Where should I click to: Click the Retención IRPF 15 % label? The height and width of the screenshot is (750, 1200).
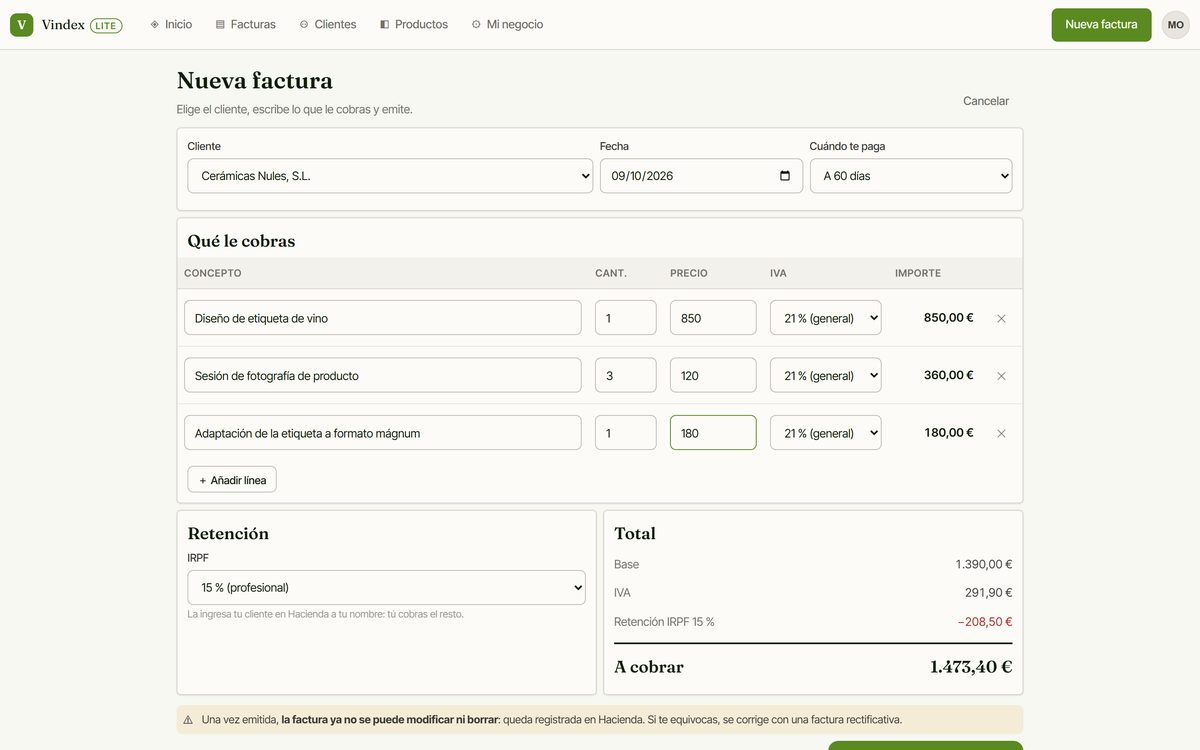point(664,622)
